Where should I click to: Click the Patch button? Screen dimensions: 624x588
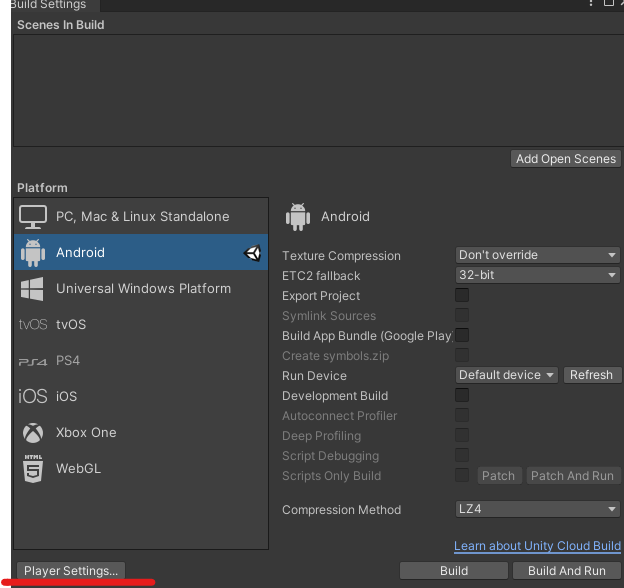point(499,476)
